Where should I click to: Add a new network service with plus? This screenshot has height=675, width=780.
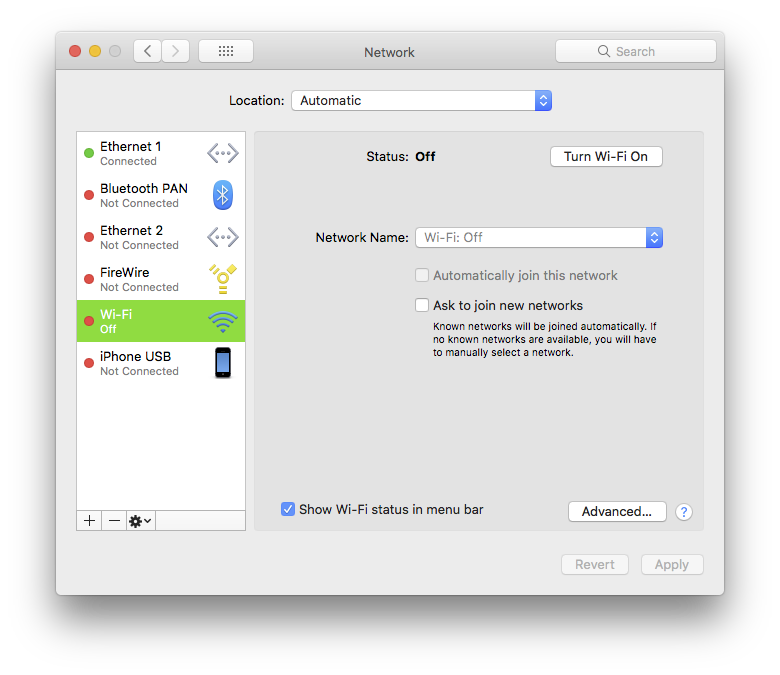(x=90, y=521)
